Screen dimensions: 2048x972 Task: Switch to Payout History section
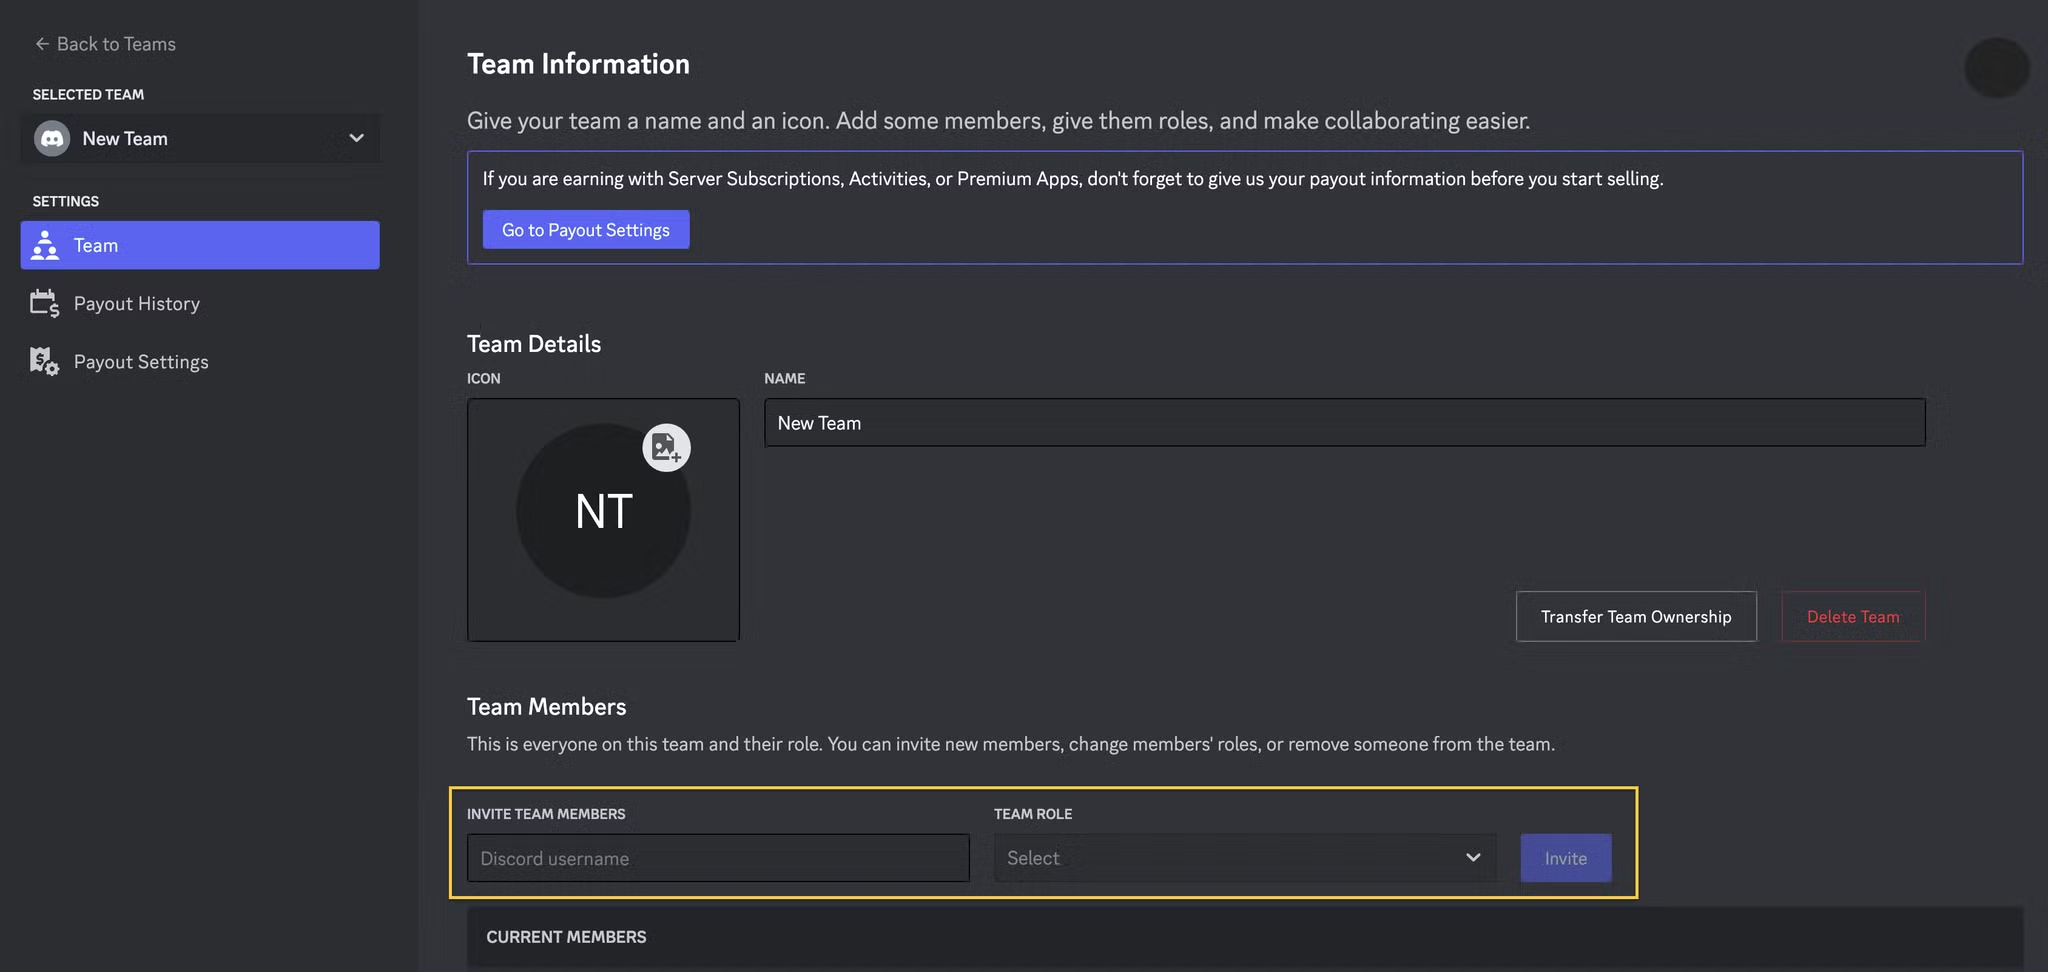click(x=137, y=302)
